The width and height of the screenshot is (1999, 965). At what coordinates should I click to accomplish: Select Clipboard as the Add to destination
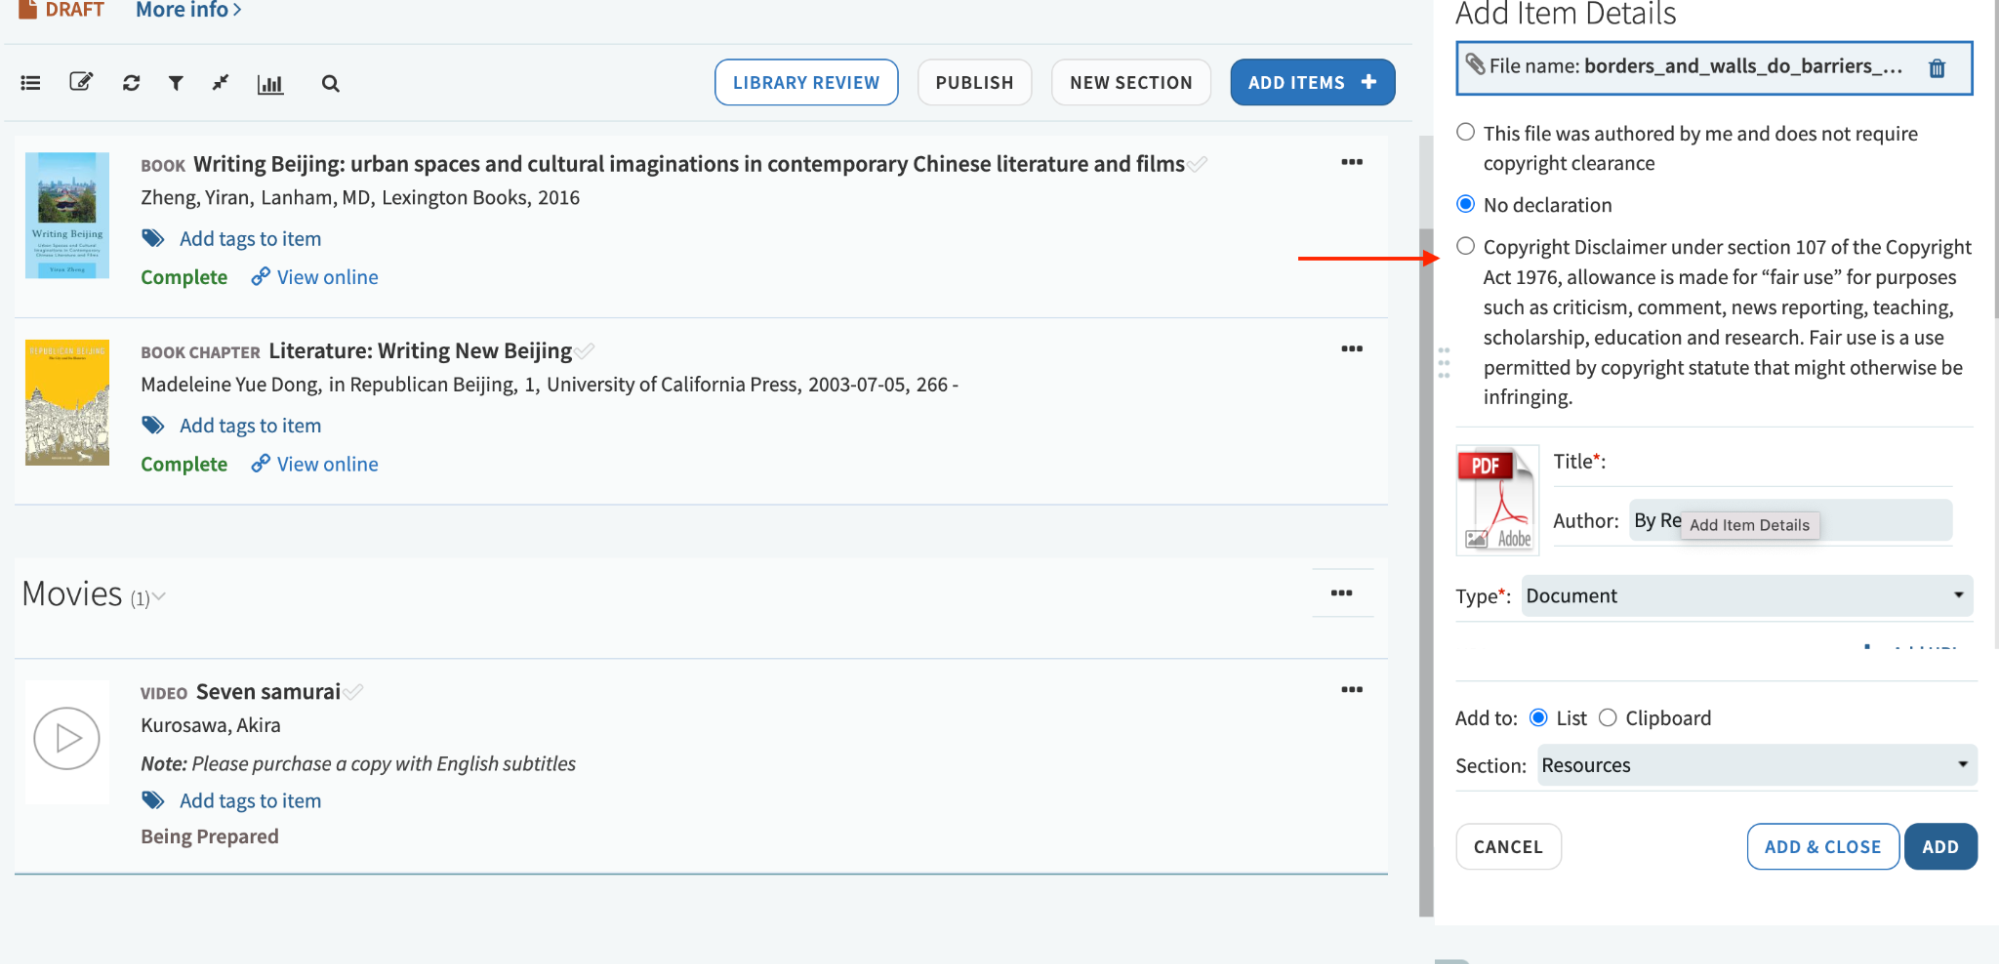click(x=1608, y=717)
